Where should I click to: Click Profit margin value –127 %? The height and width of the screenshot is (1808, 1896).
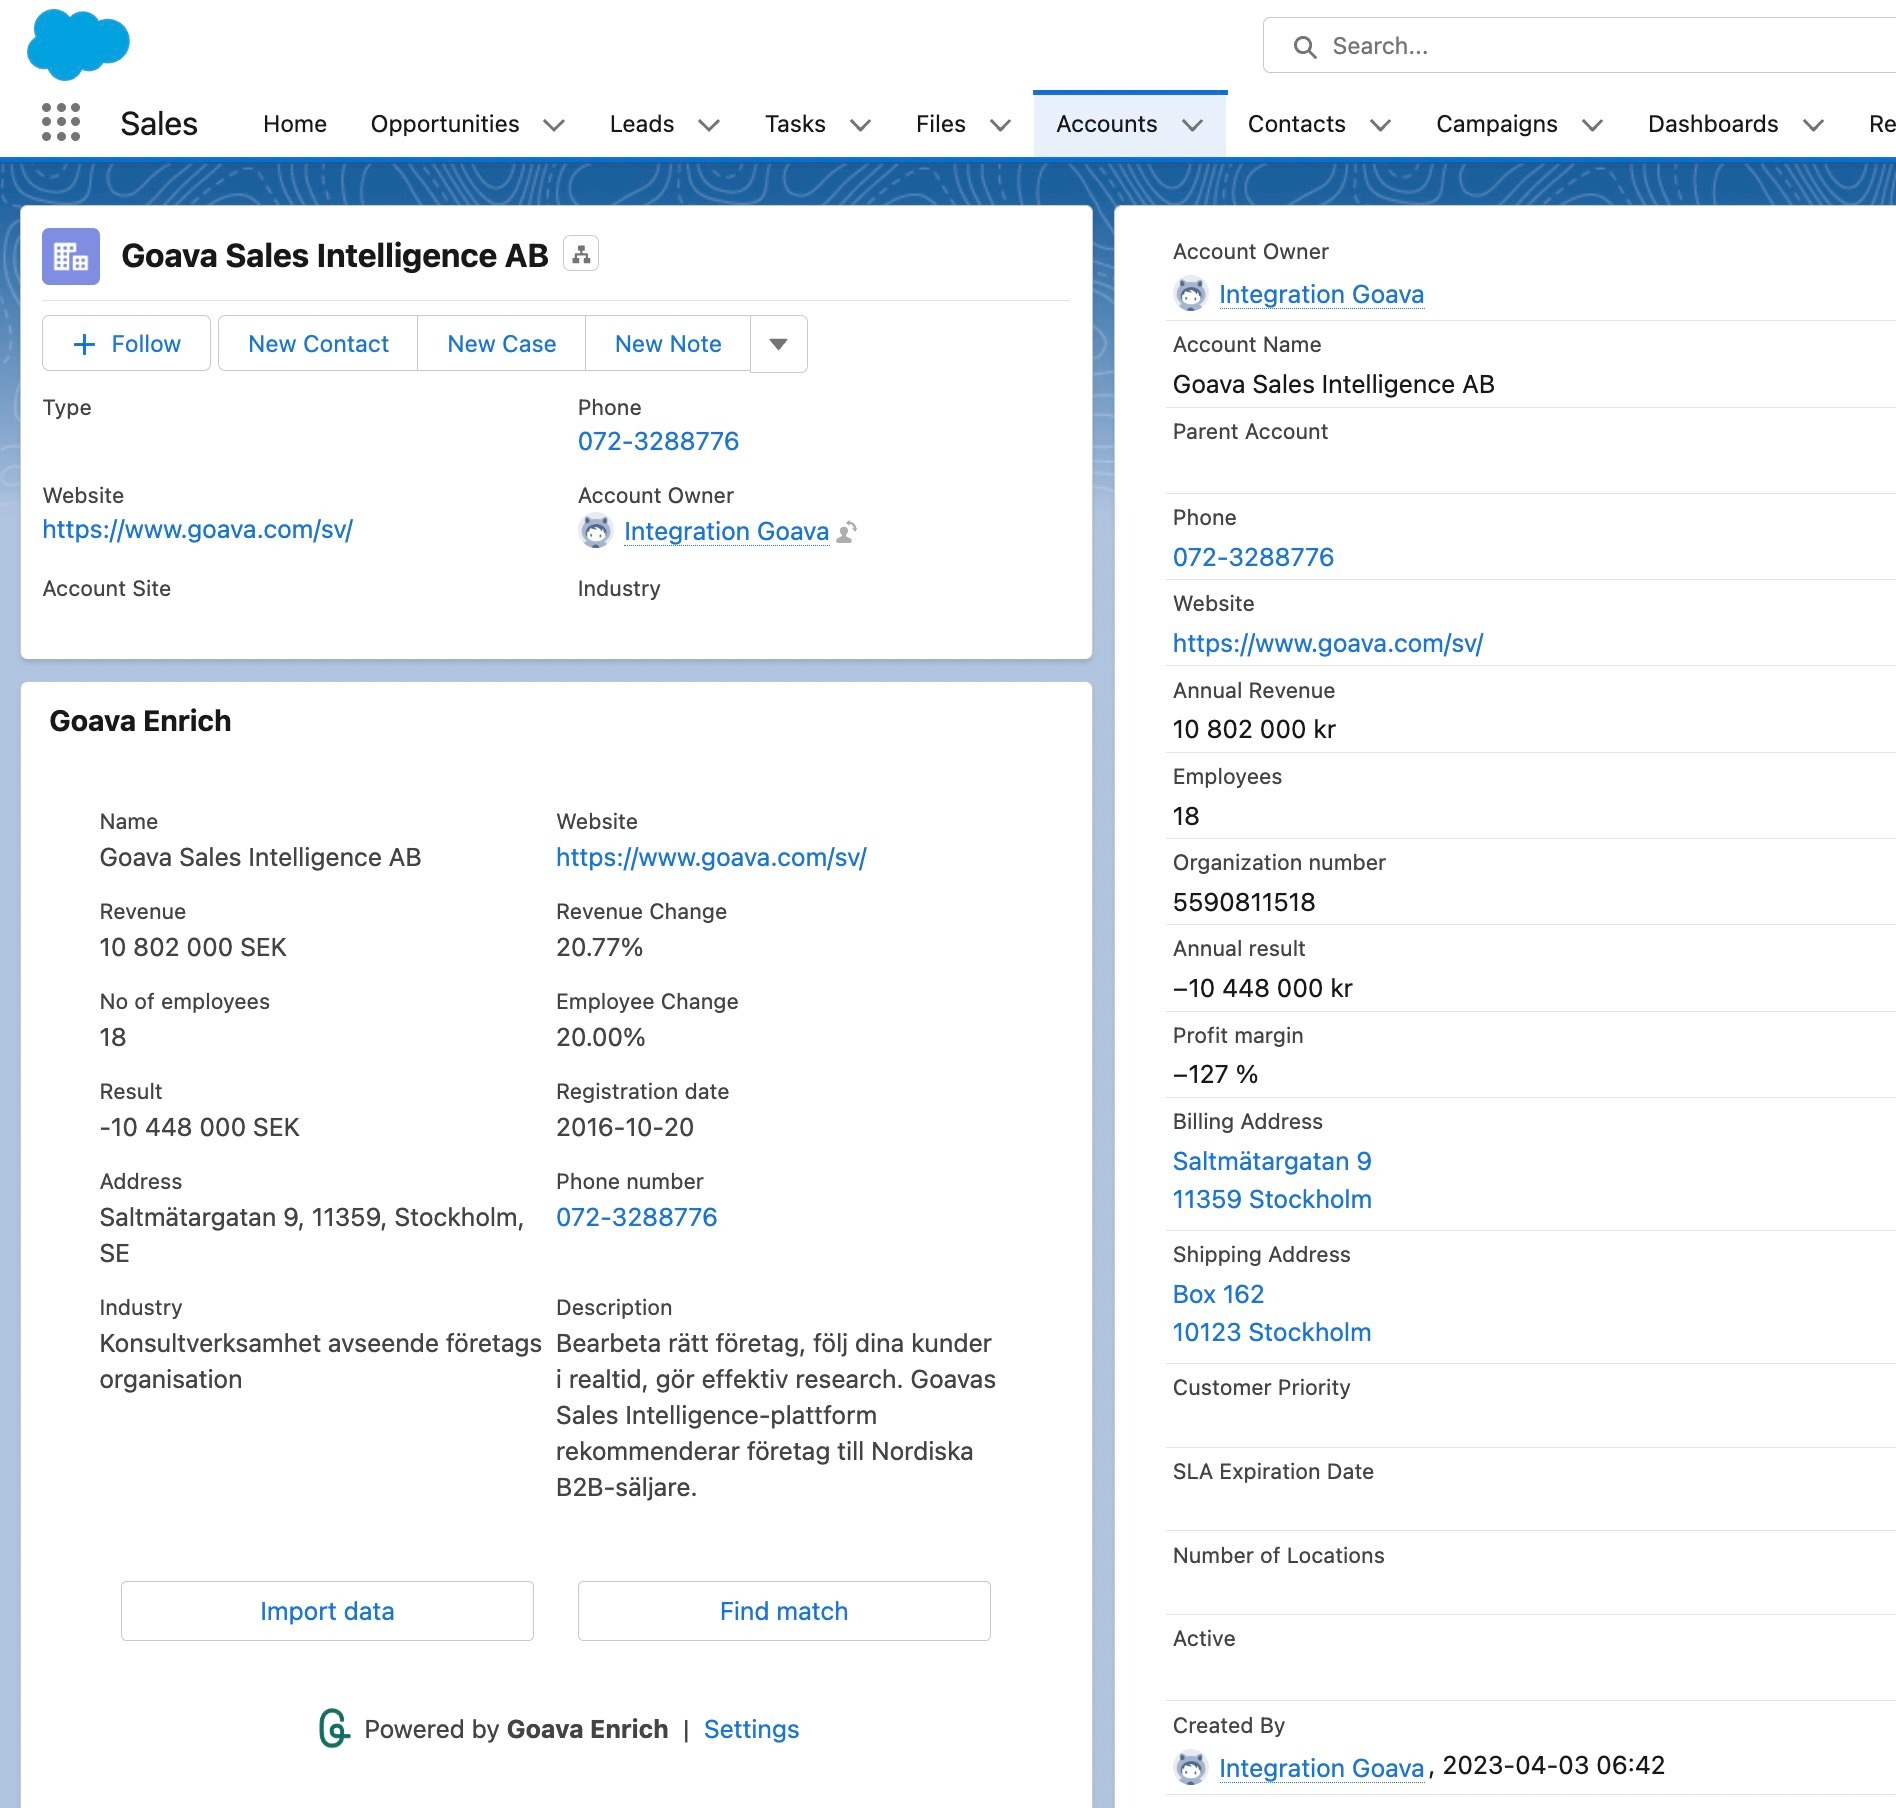click(x=1215, y=1074)
